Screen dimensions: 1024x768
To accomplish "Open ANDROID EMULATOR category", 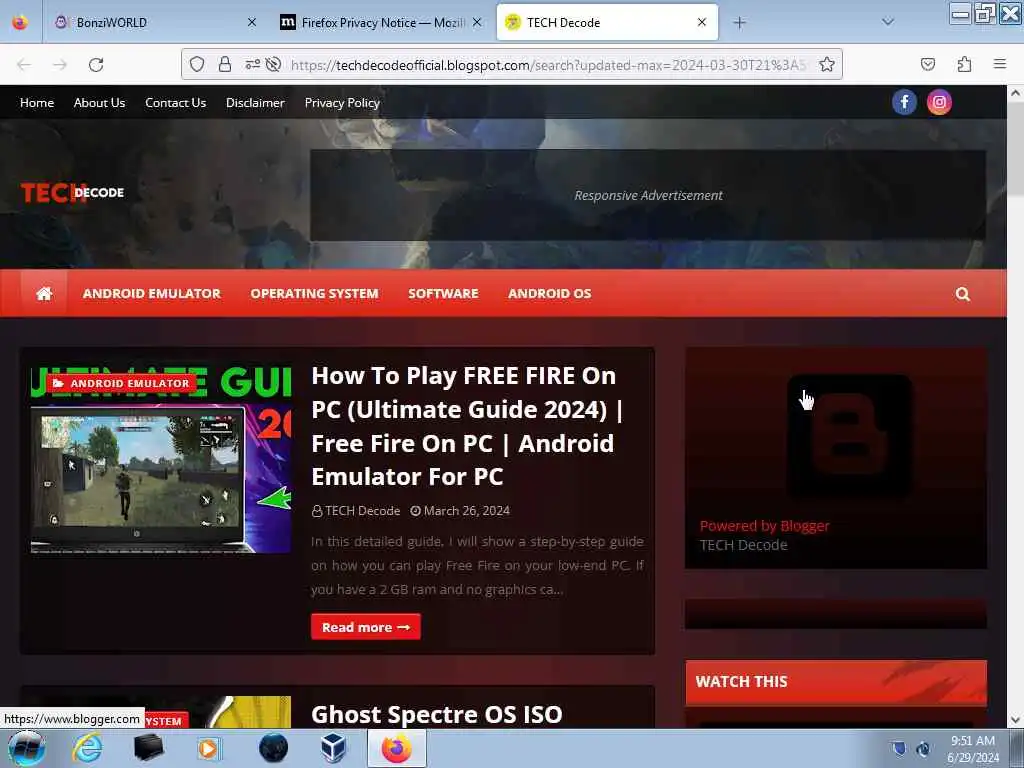I will point(152,293).
